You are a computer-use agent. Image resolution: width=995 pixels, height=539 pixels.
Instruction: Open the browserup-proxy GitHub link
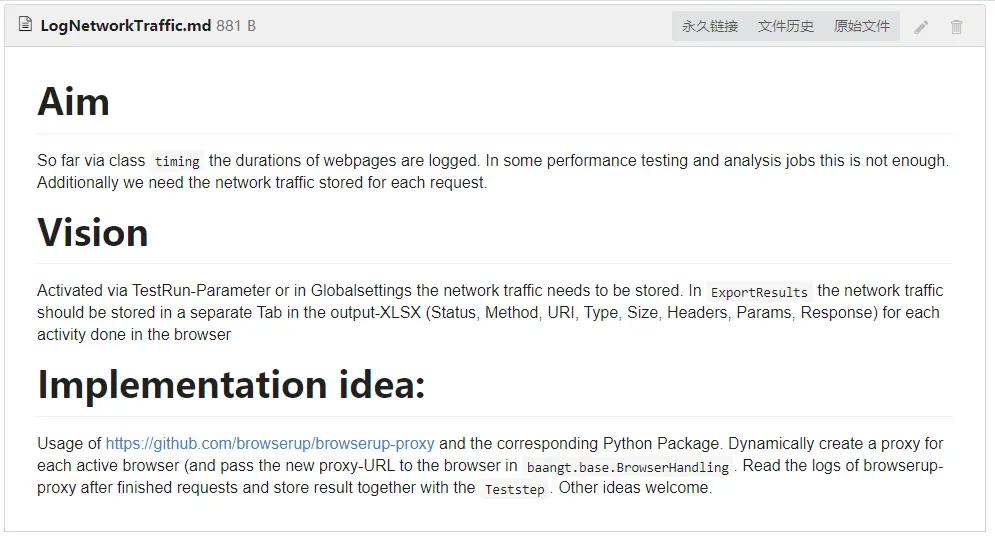pyautogui.click(x=270, y=443)
